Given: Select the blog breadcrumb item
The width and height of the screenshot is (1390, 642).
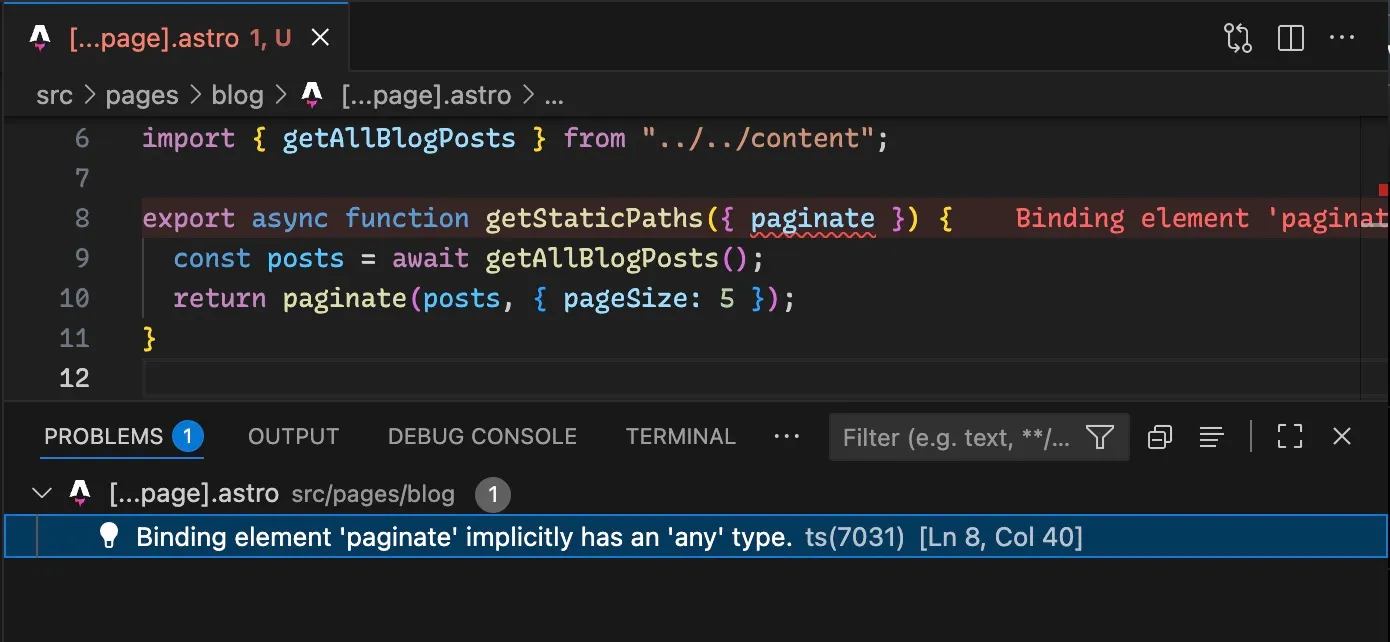Looking at the screenshot, I should (237, 95).
